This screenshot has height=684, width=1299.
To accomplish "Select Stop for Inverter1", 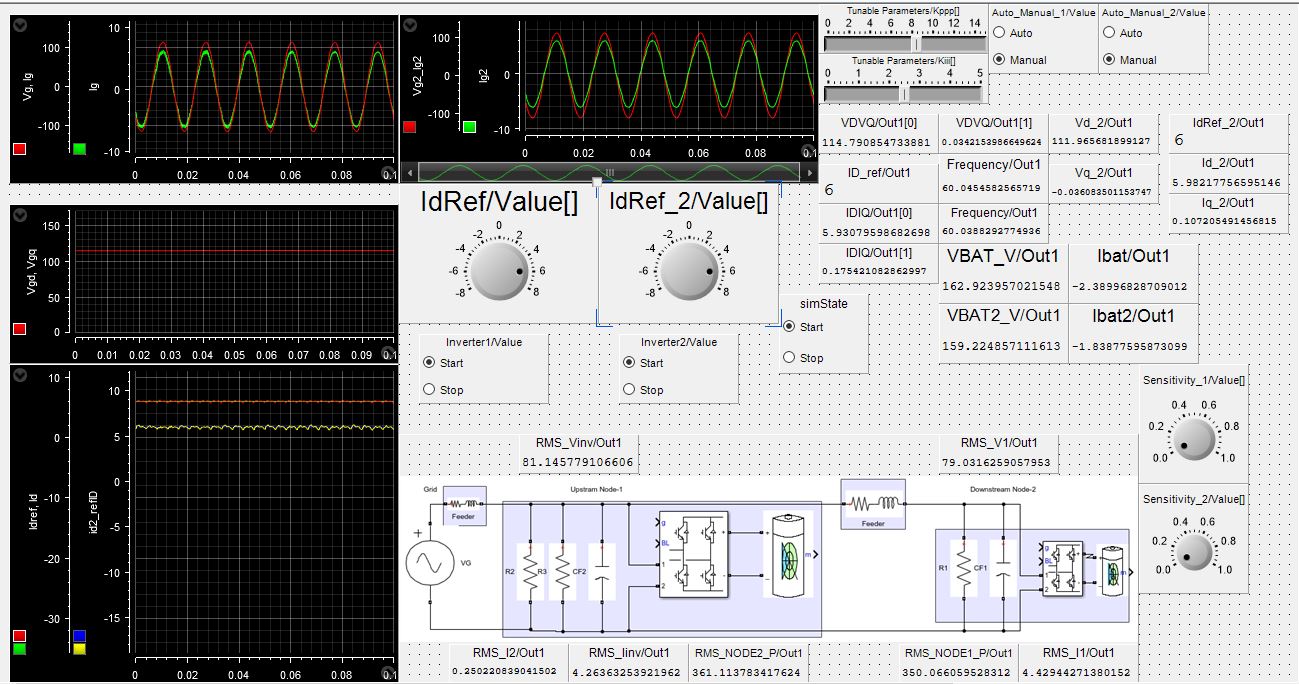I will point(430,389).
